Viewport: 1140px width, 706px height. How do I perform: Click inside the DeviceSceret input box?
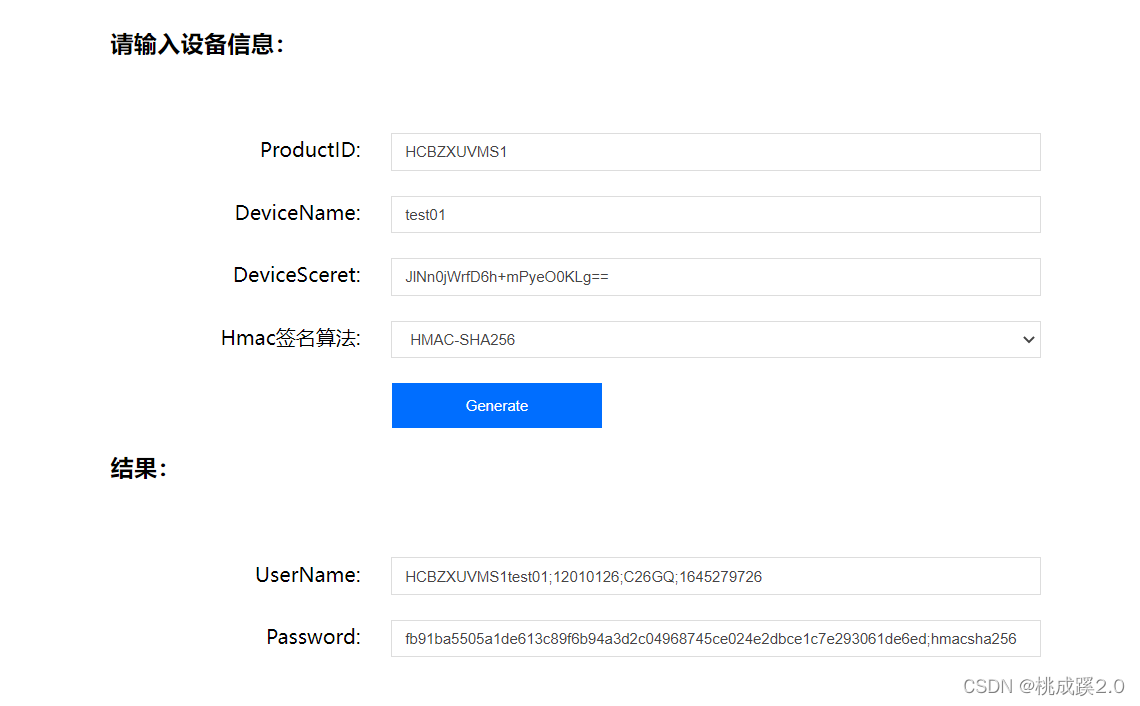pos(715,277)
